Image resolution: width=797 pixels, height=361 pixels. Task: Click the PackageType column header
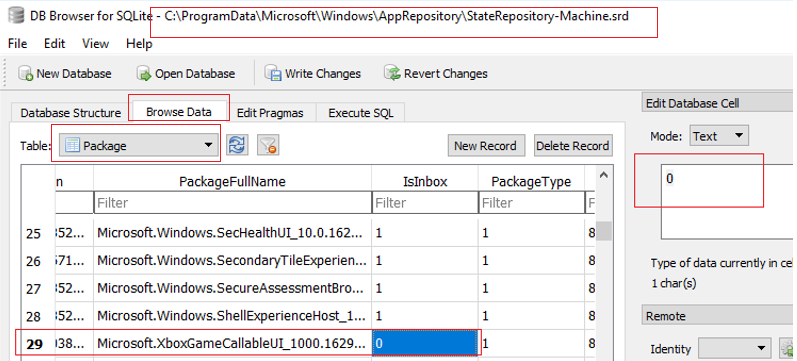531,182
